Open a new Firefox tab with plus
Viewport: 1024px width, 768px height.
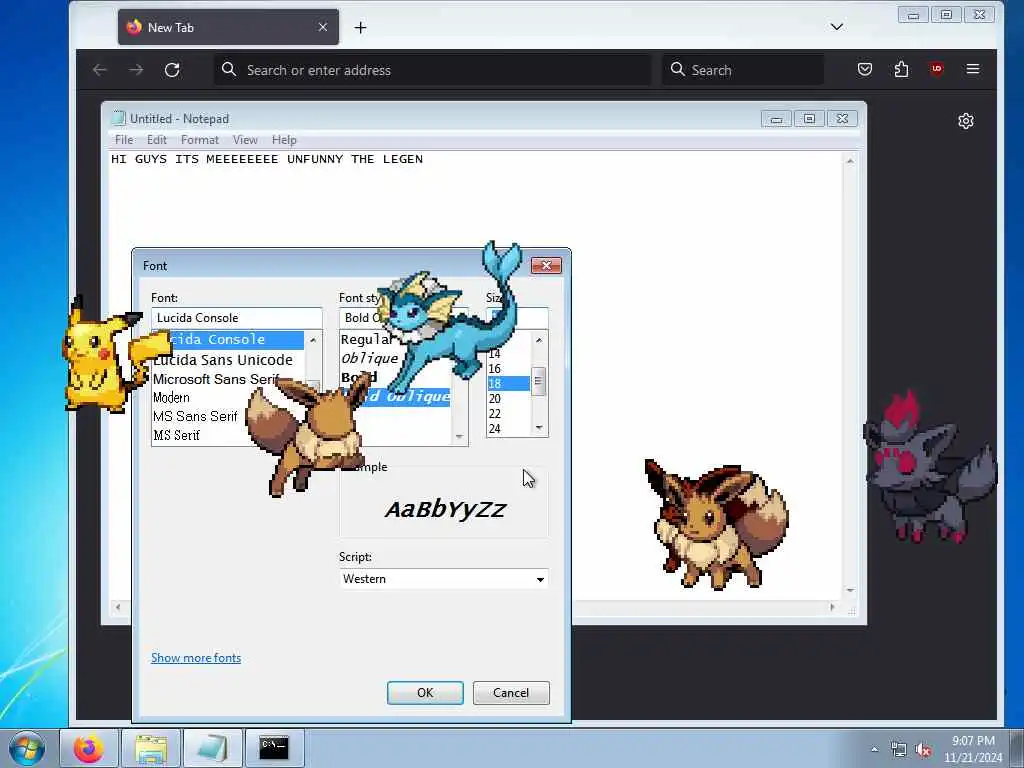point(360,27)
